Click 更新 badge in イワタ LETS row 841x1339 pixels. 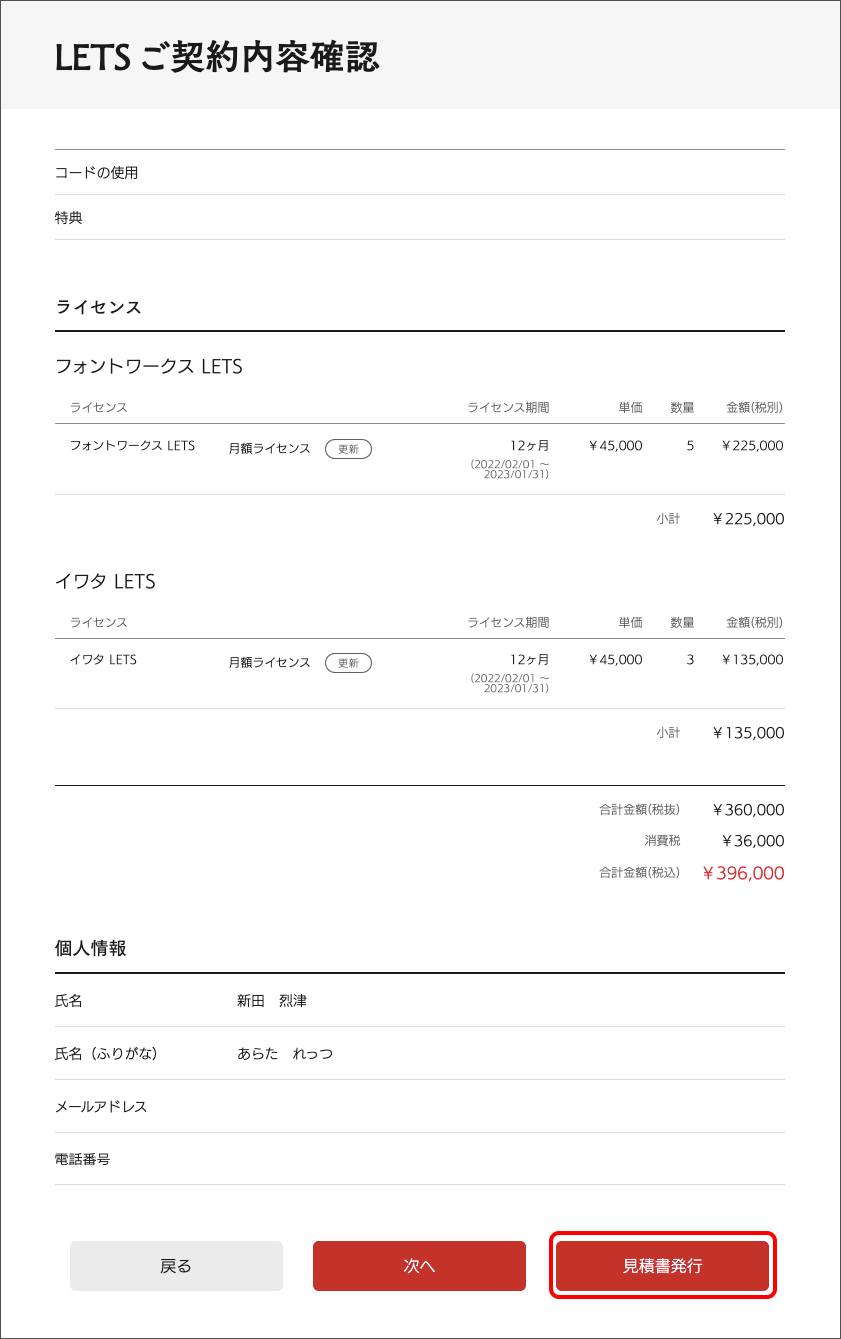click(x=348, y=663)
